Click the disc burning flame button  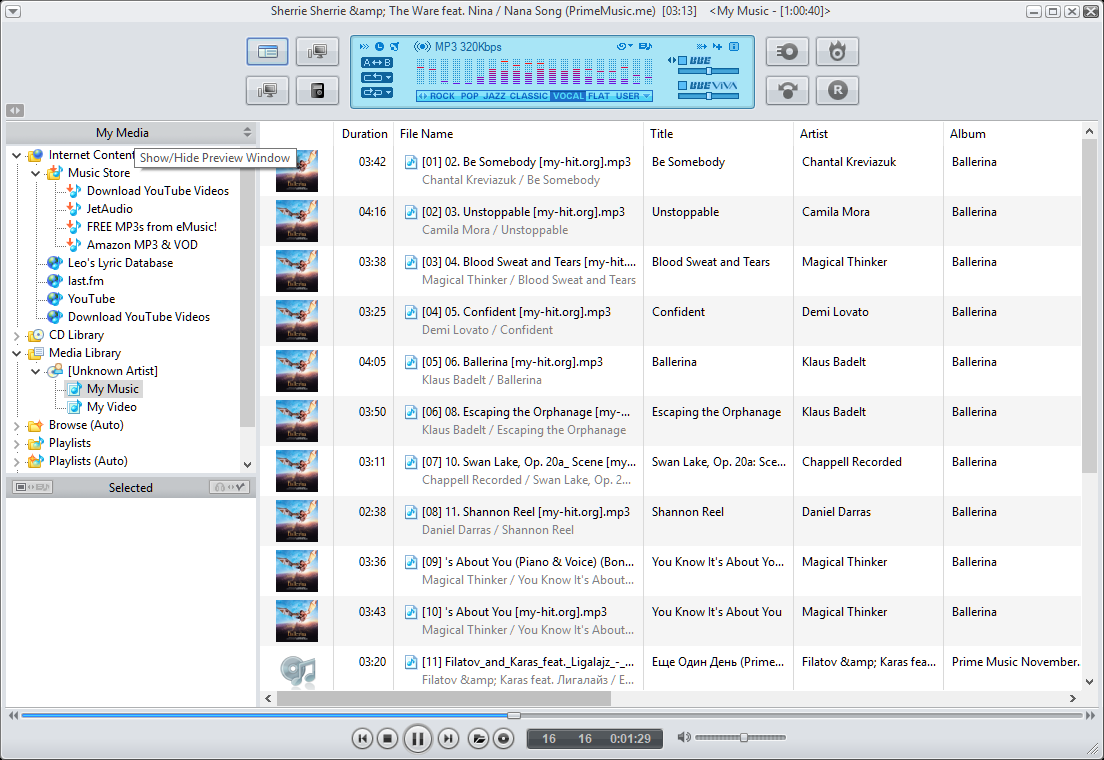click(837, 52)
